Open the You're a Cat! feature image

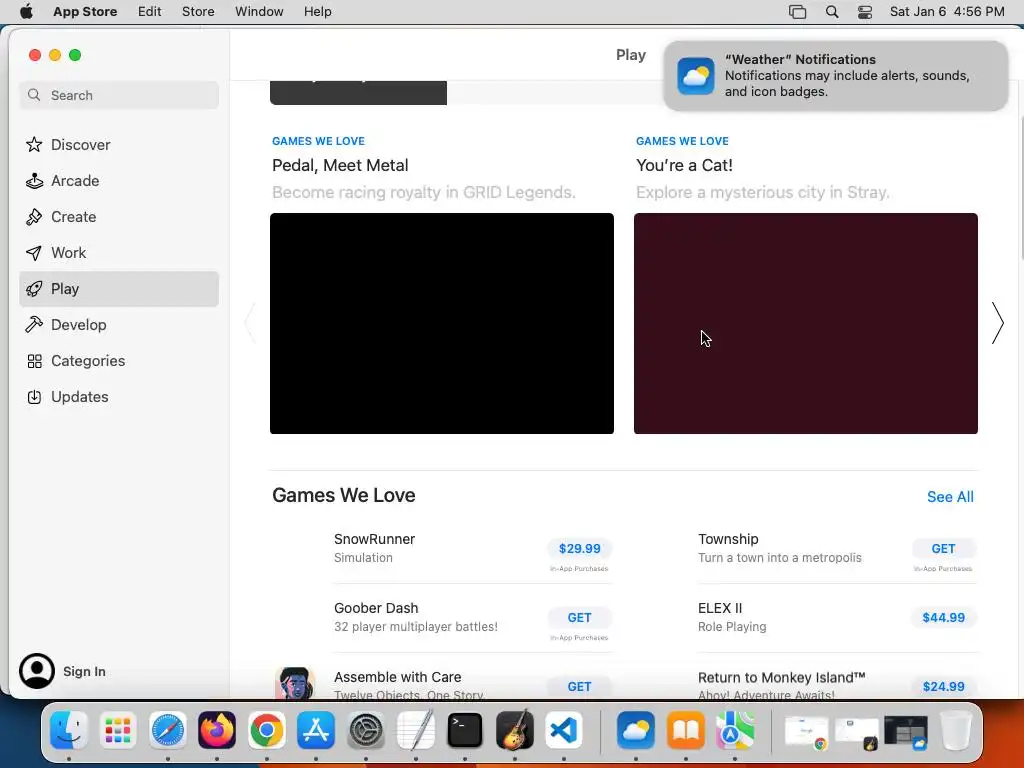[x=805, y=323]
